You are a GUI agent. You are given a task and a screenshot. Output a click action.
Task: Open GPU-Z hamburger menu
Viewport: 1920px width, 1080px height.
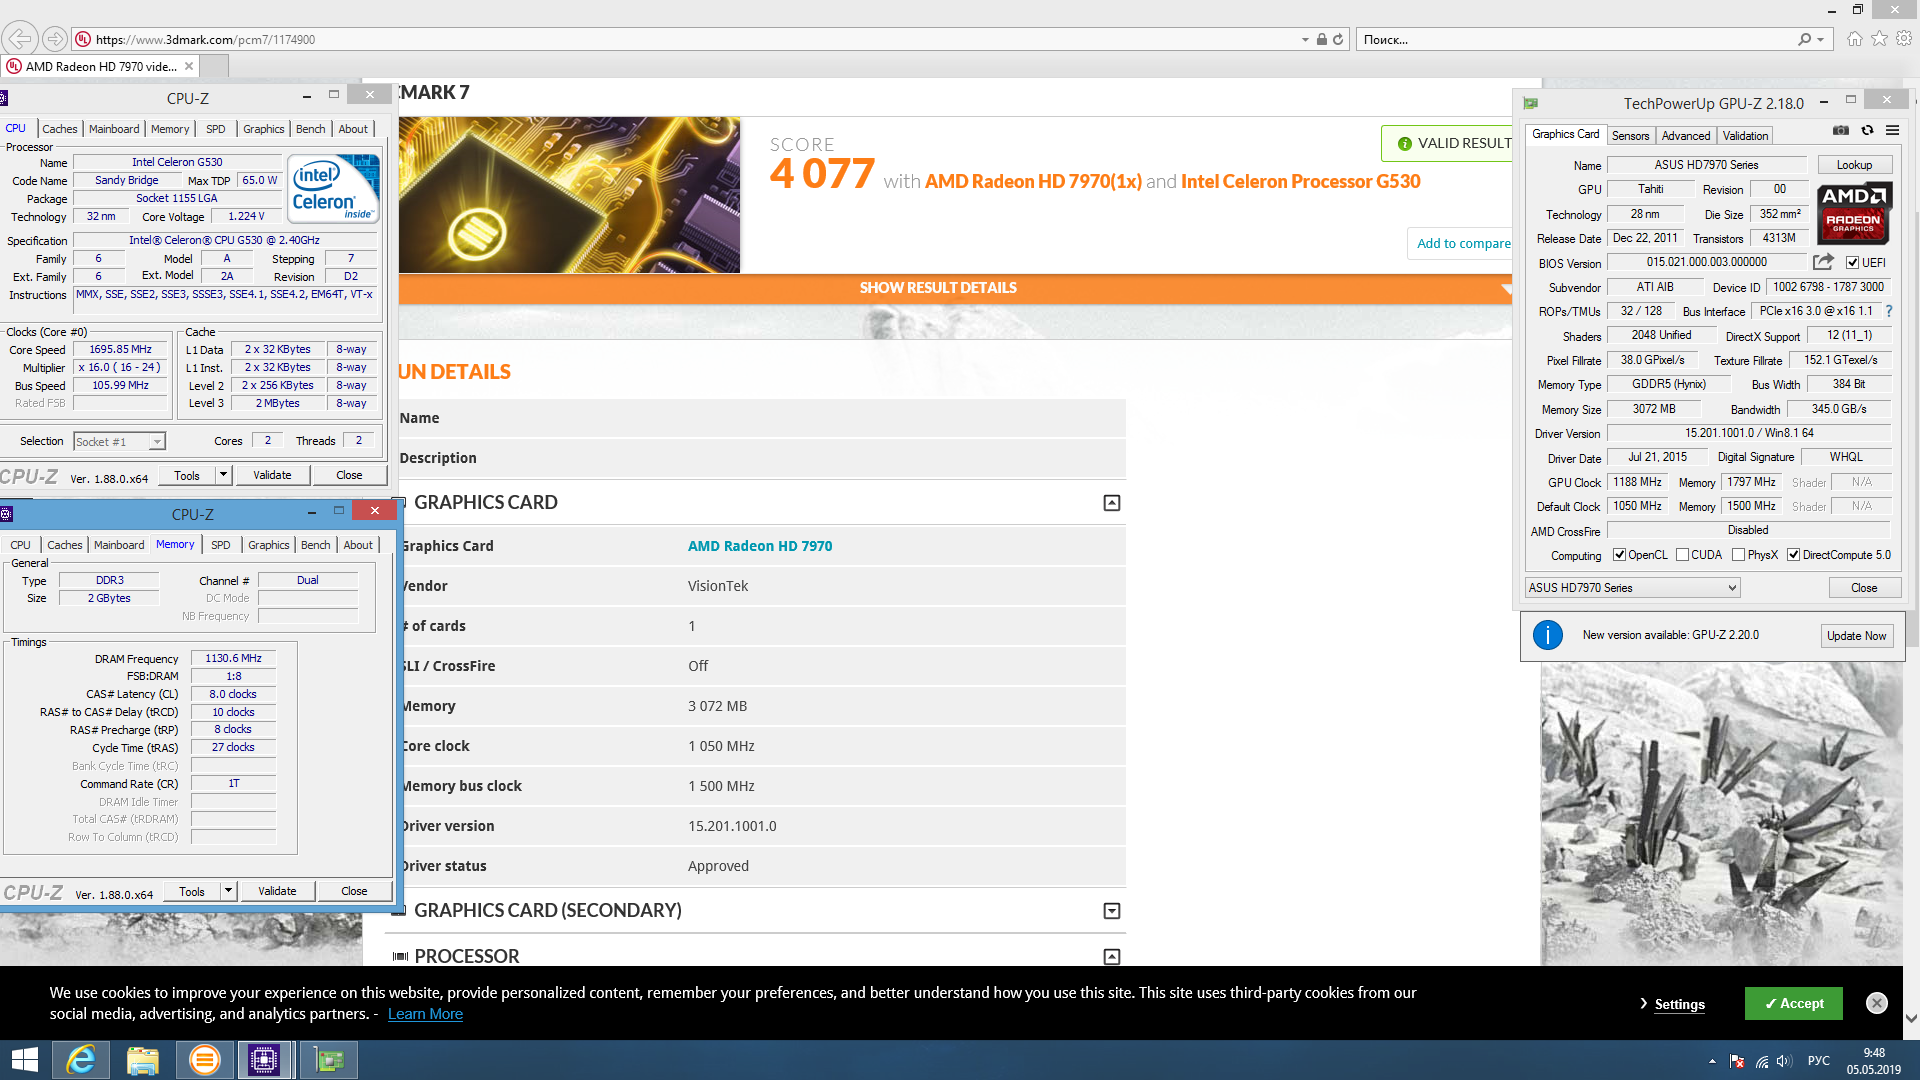(1892, 131)
